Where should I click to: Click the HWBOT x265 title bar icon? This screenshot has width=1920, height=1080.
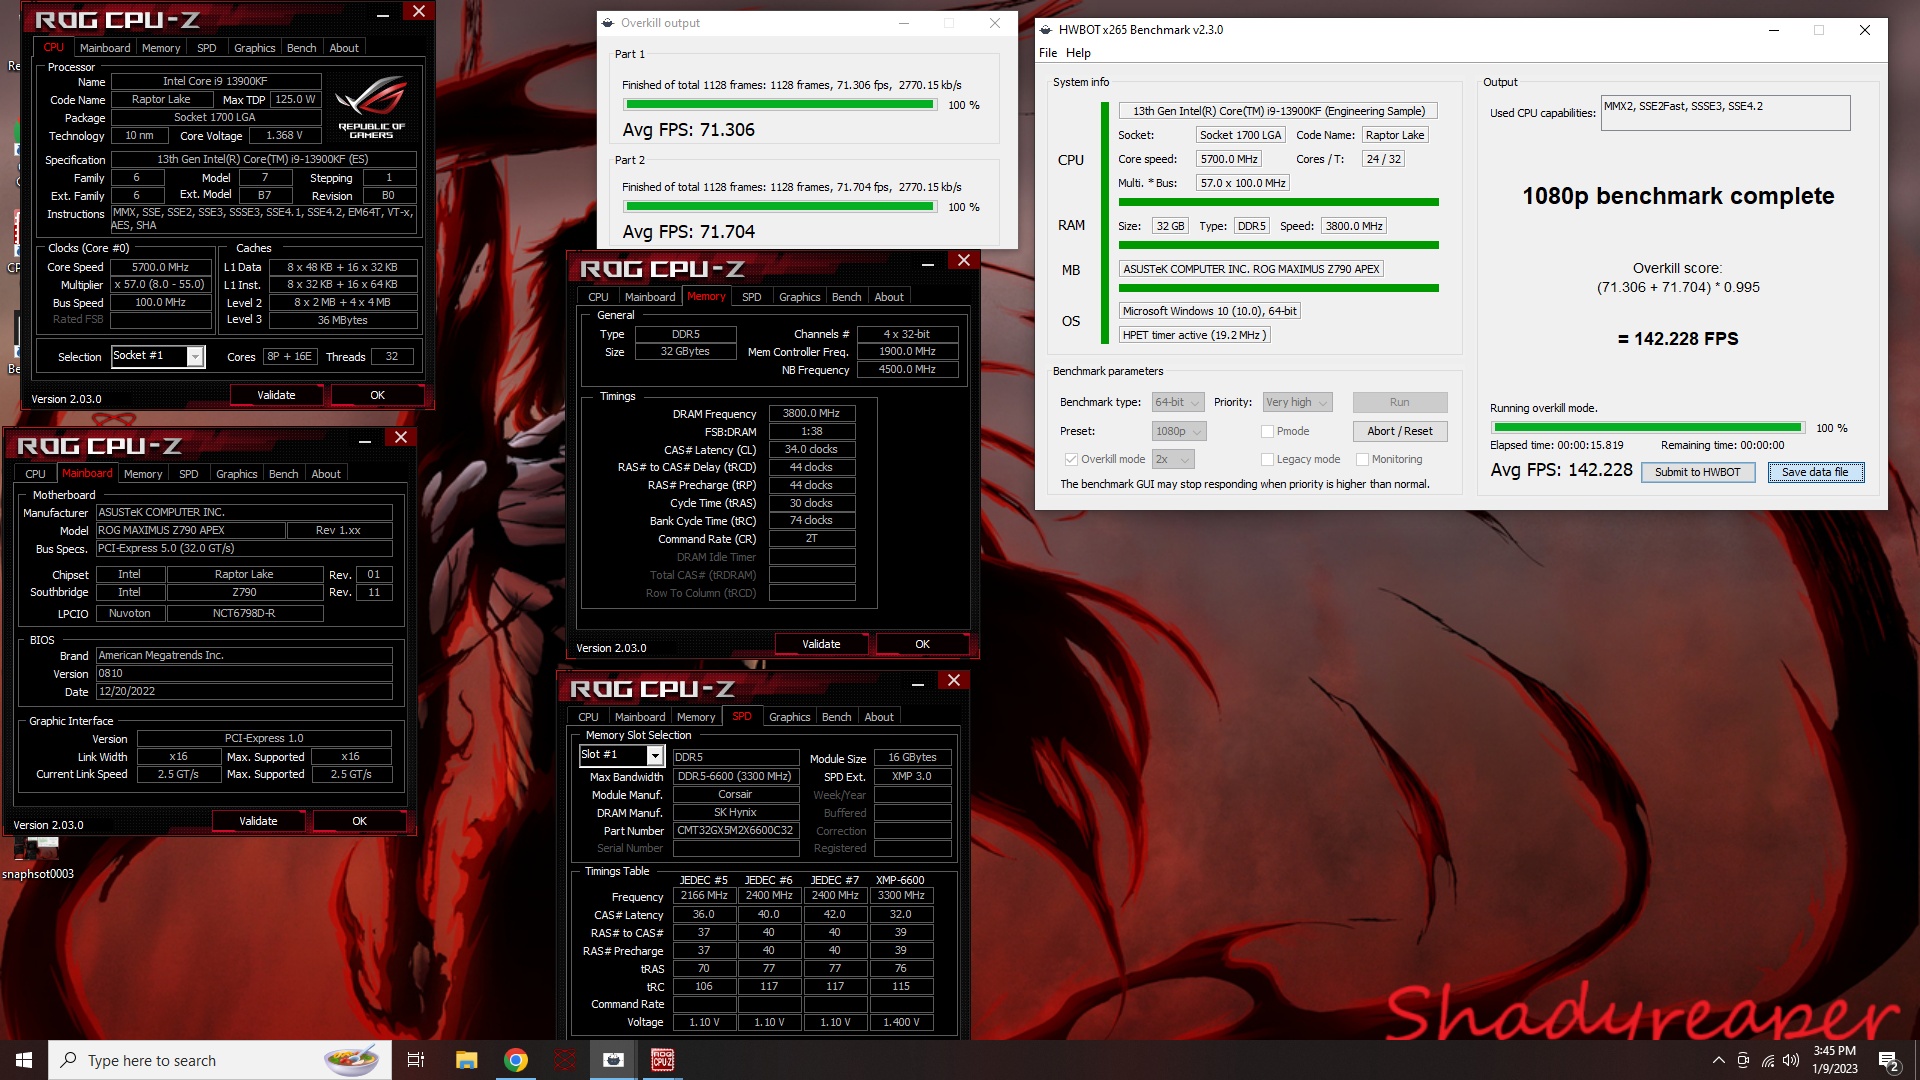tap(1047, 30)
